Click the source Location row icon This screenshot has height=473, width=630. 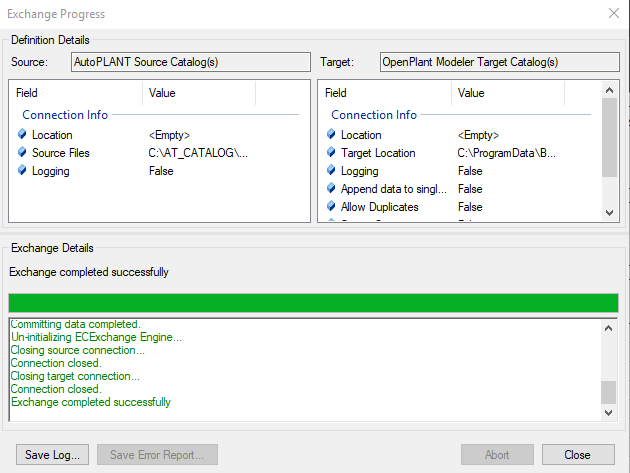(x=22, y=134)
